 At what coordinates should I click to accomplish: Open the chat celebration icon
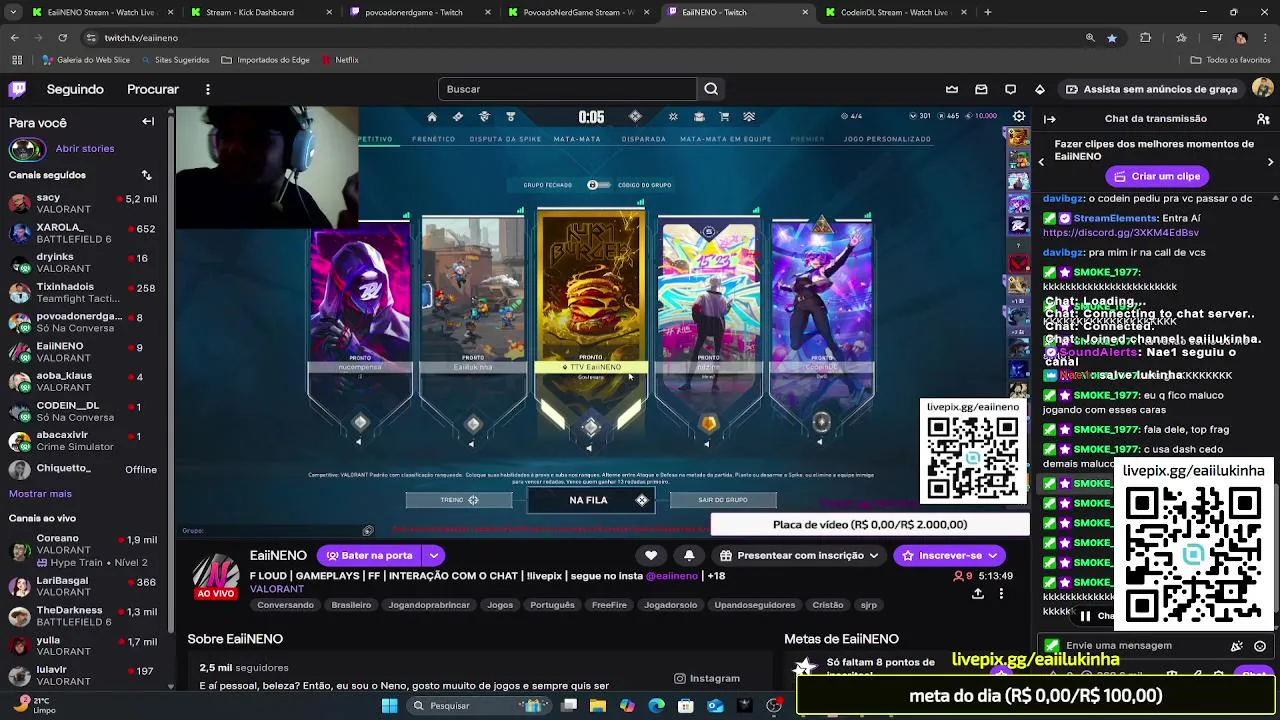(1237, 646)
